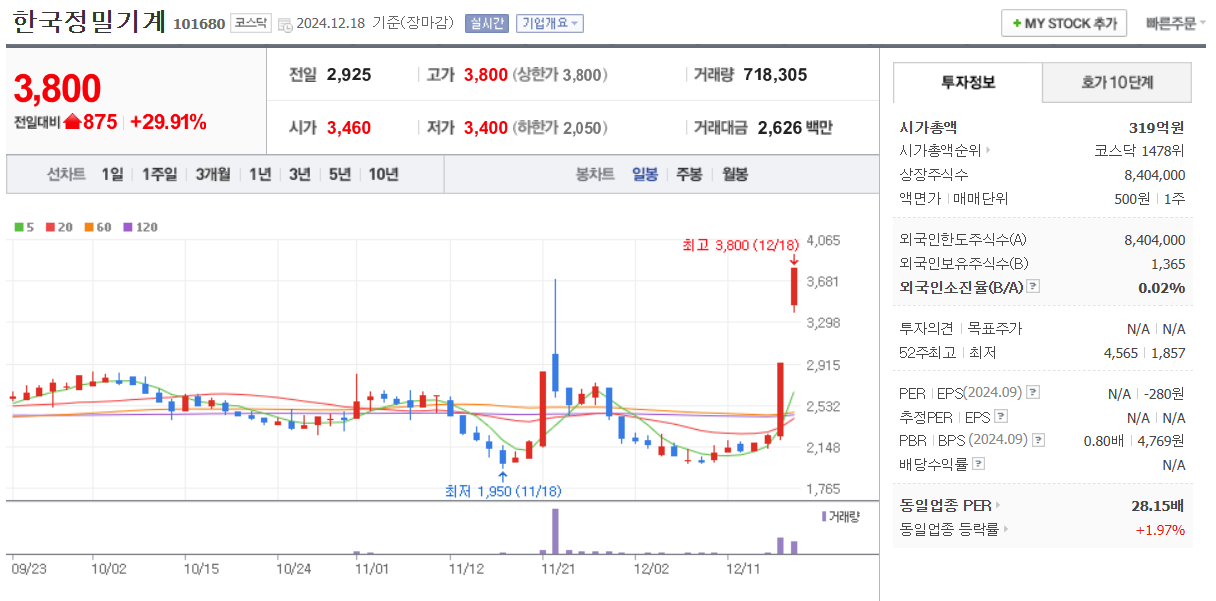
Task: Click the 외국인소진율 value 0.02%
Action: point(1162,288)
